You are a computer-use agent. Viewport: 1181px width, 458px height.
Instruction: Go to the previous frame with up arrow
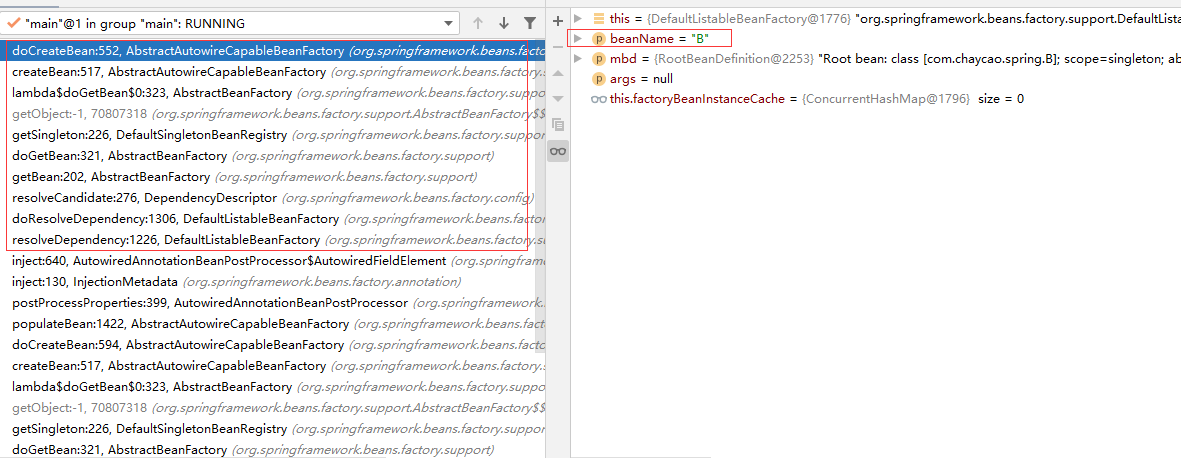pyautogui.click(x=478, y=23)
